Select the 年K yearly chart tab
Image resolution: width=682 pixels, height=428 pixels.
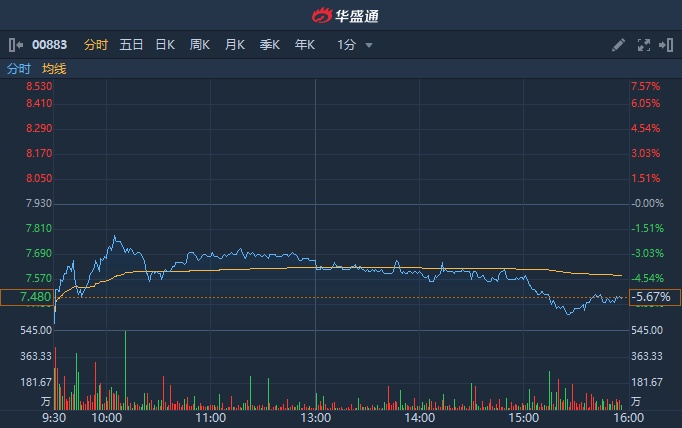305,45
